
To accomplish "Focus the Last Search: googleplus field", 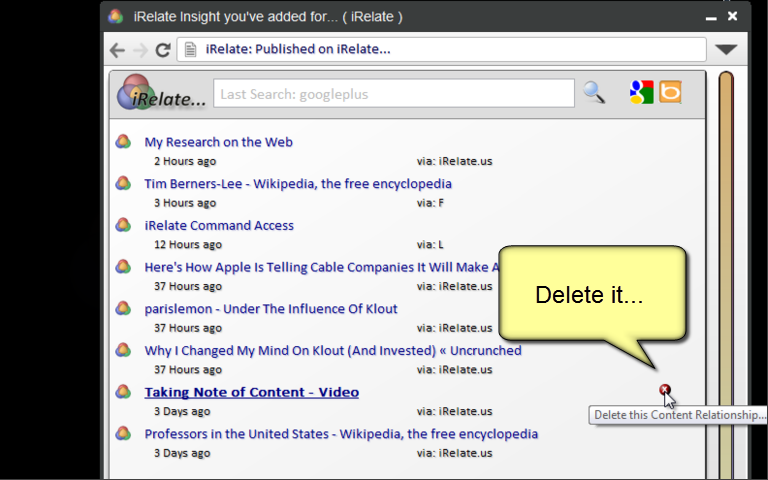I will pos(394,94).
